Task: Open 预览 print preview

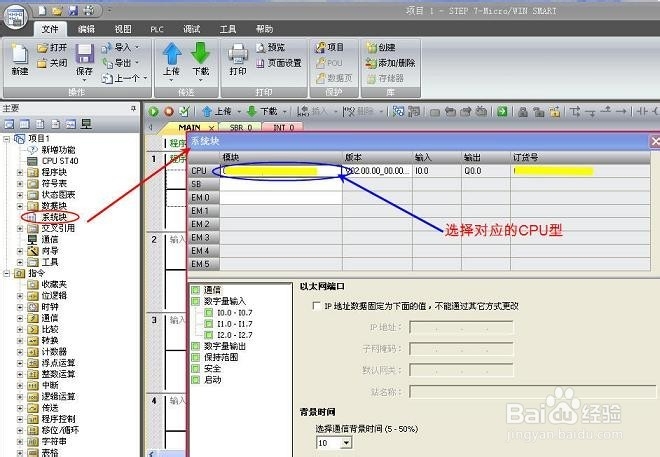Action: (x=271, y=48)
